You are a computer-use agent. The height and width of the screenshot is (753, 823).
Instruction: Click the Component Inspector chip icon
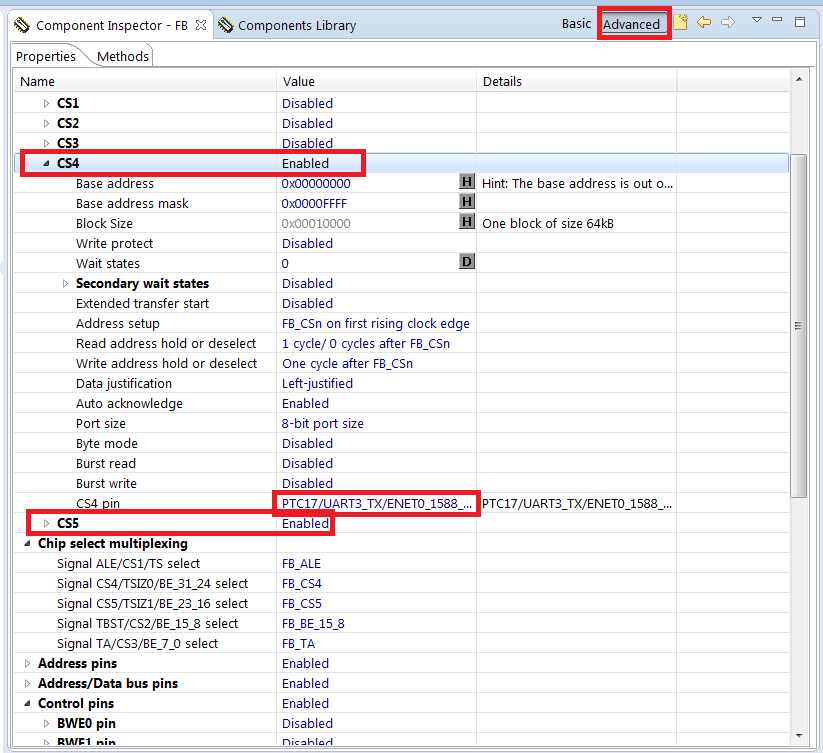[22, 25]
